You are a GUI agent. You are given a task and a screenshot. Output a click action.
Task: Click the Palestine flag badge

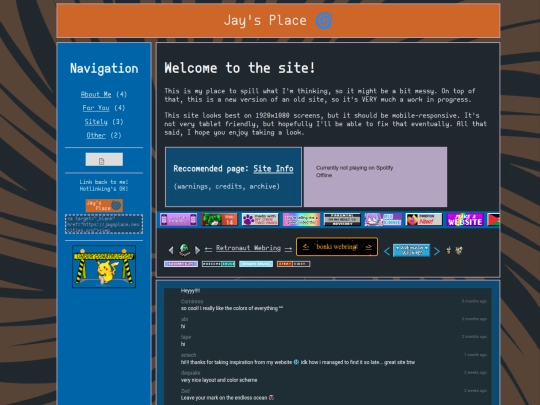[x=494, y=219]
